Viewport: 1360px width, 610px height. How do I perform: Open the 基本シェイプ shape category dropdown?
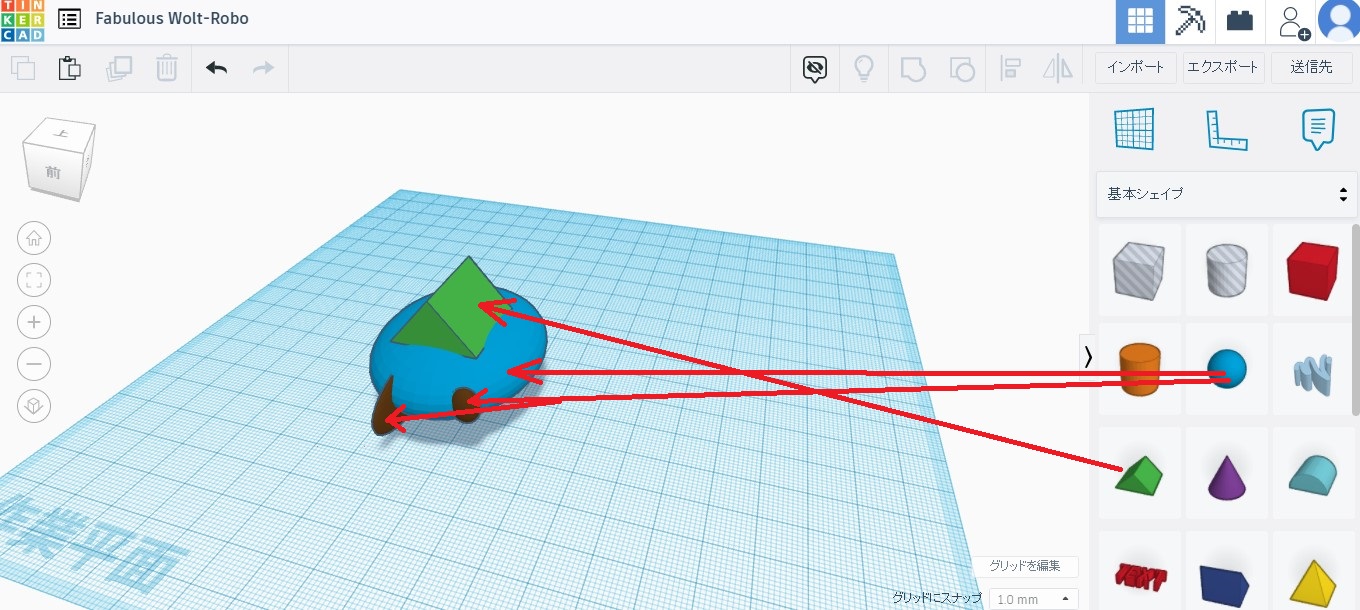pos(1227,194)
